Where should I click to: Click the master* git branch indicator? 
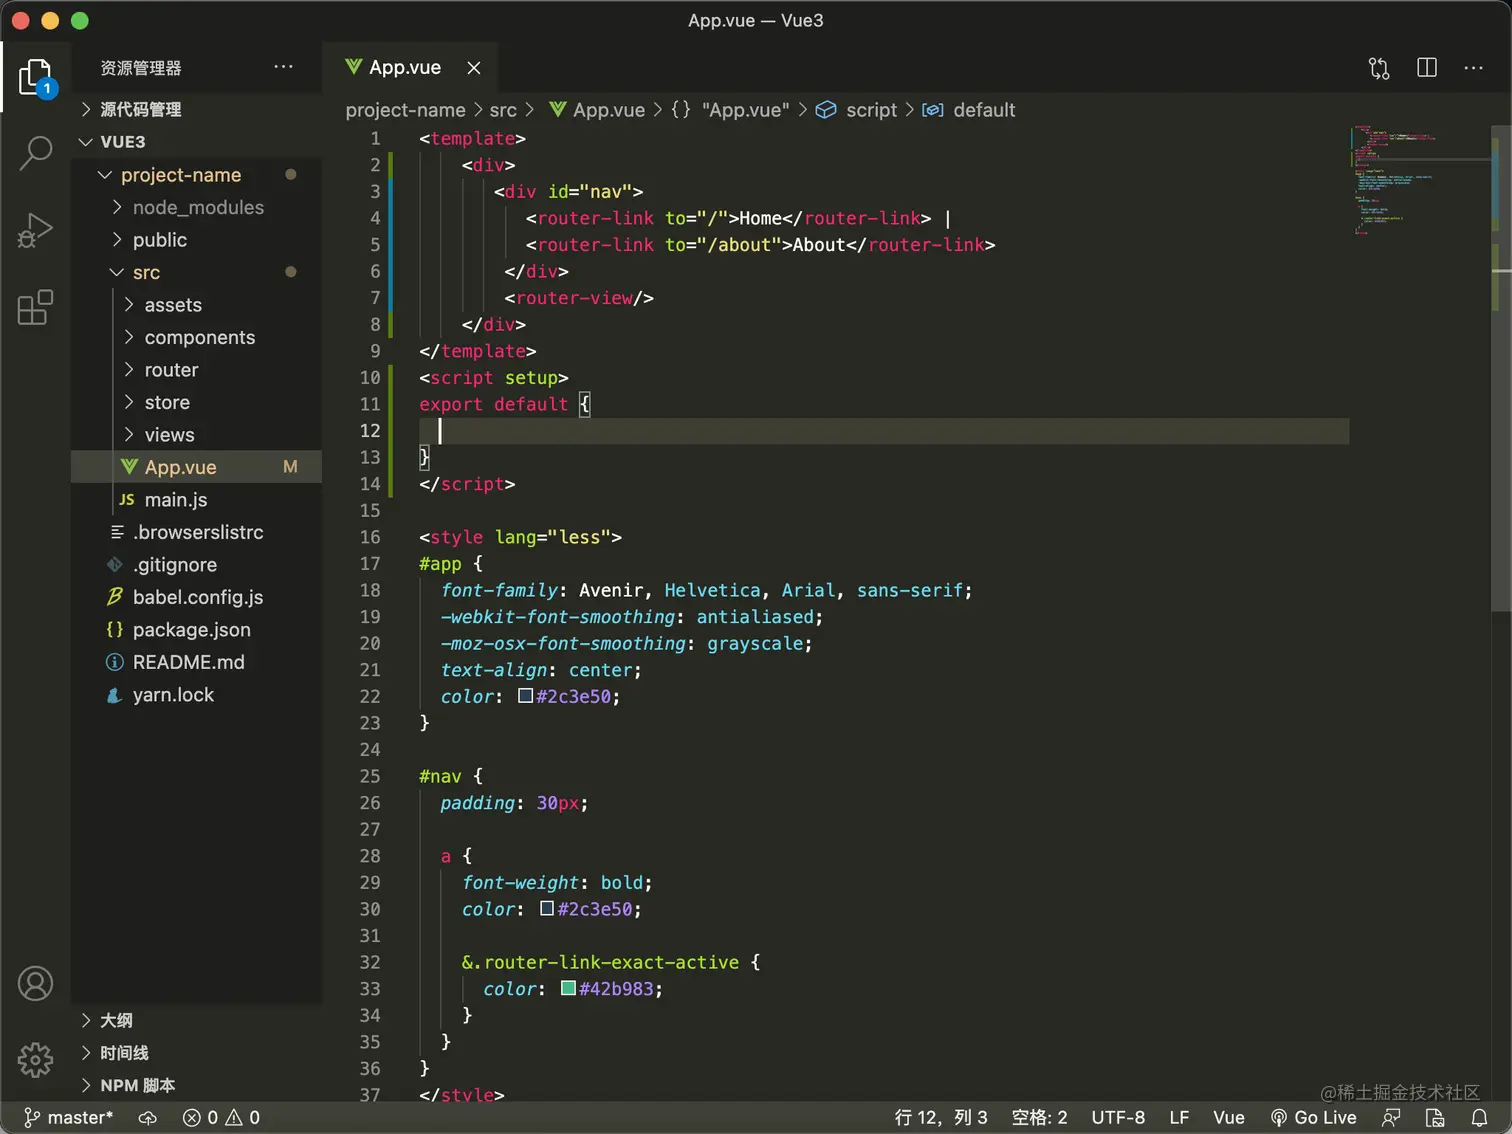click(68, 1118)
